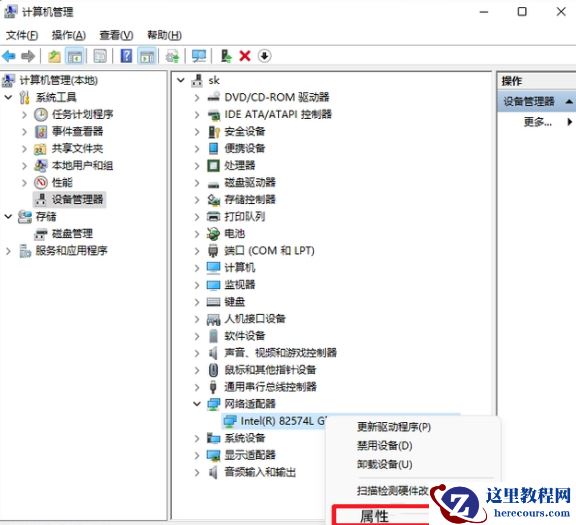Click the battery category icon
This screenshot has height=525, width=576.
(213, 233)
